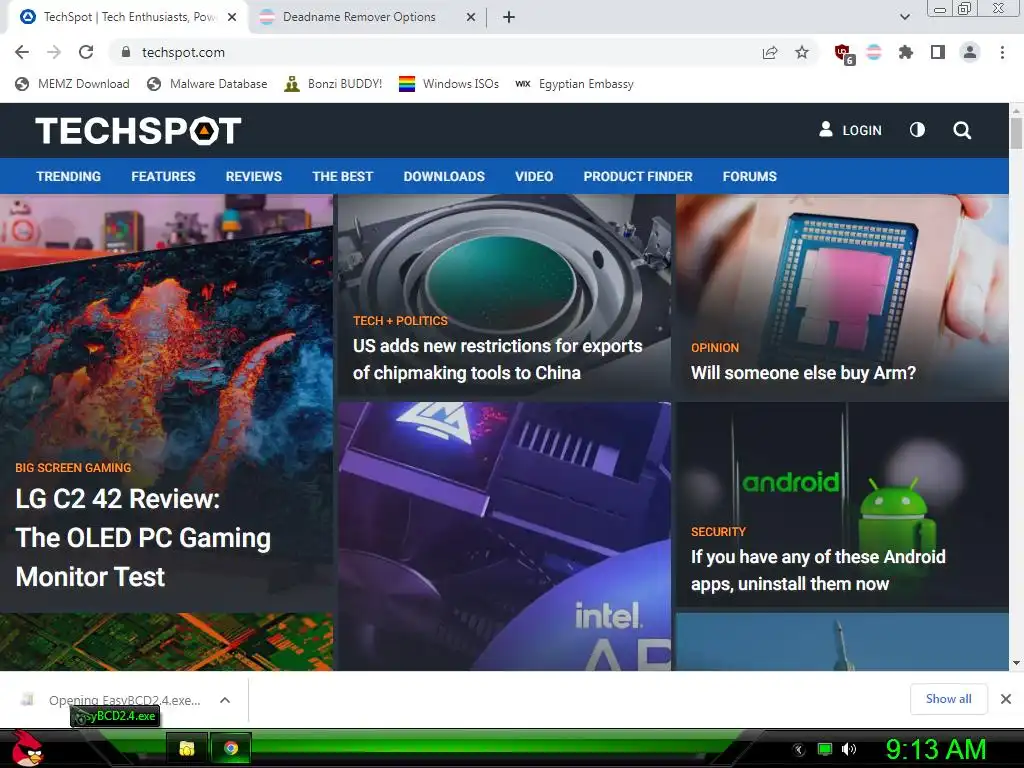Open the file explorer taskbar icon

click(x=187, y=748)
